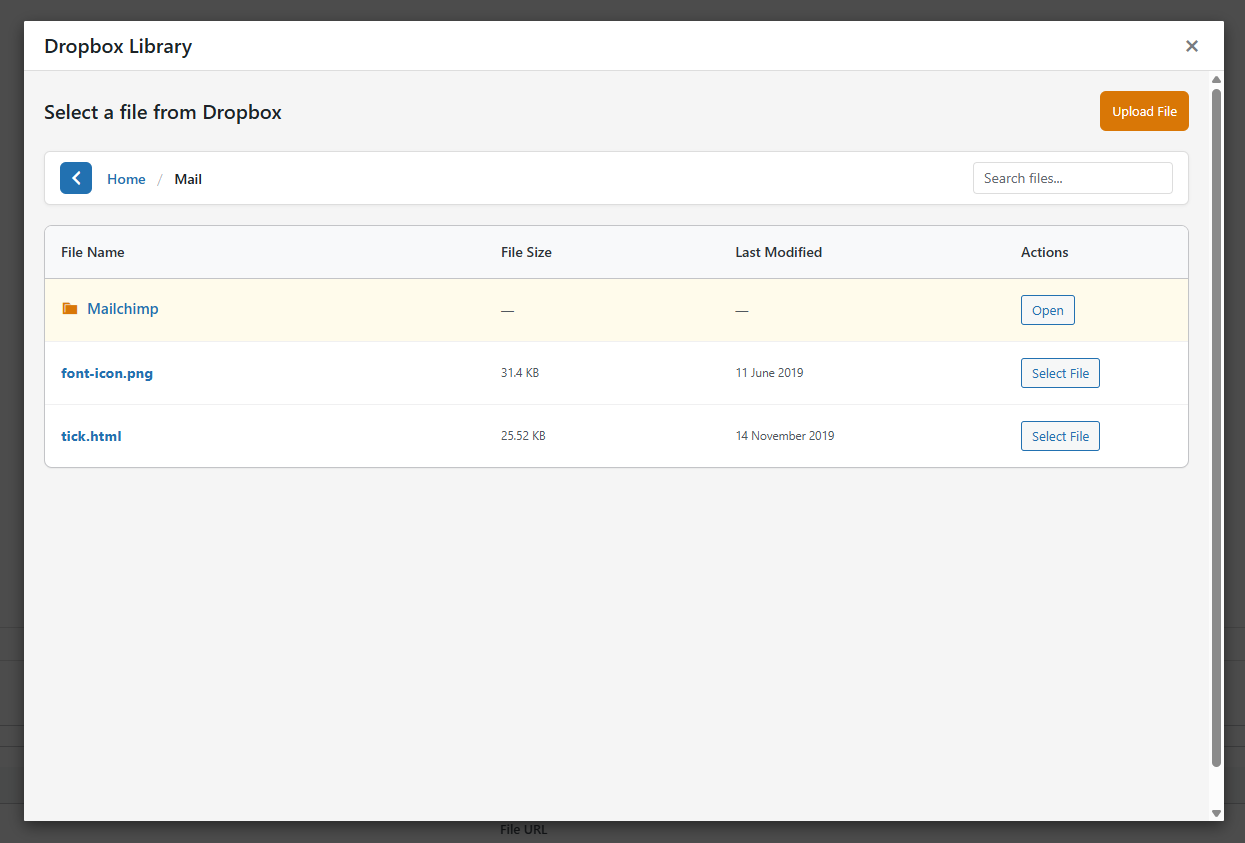Click the Open button for Mailchimp

(1047, 310)
